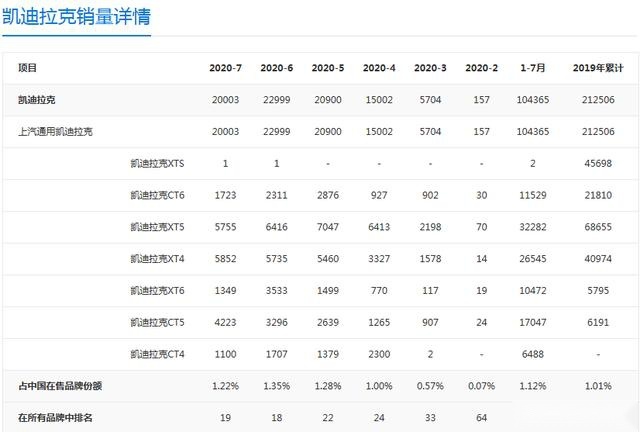Select the 凯迪拉克XT6 model label
This screenshot has width=640, height=432.
[158, 290]
